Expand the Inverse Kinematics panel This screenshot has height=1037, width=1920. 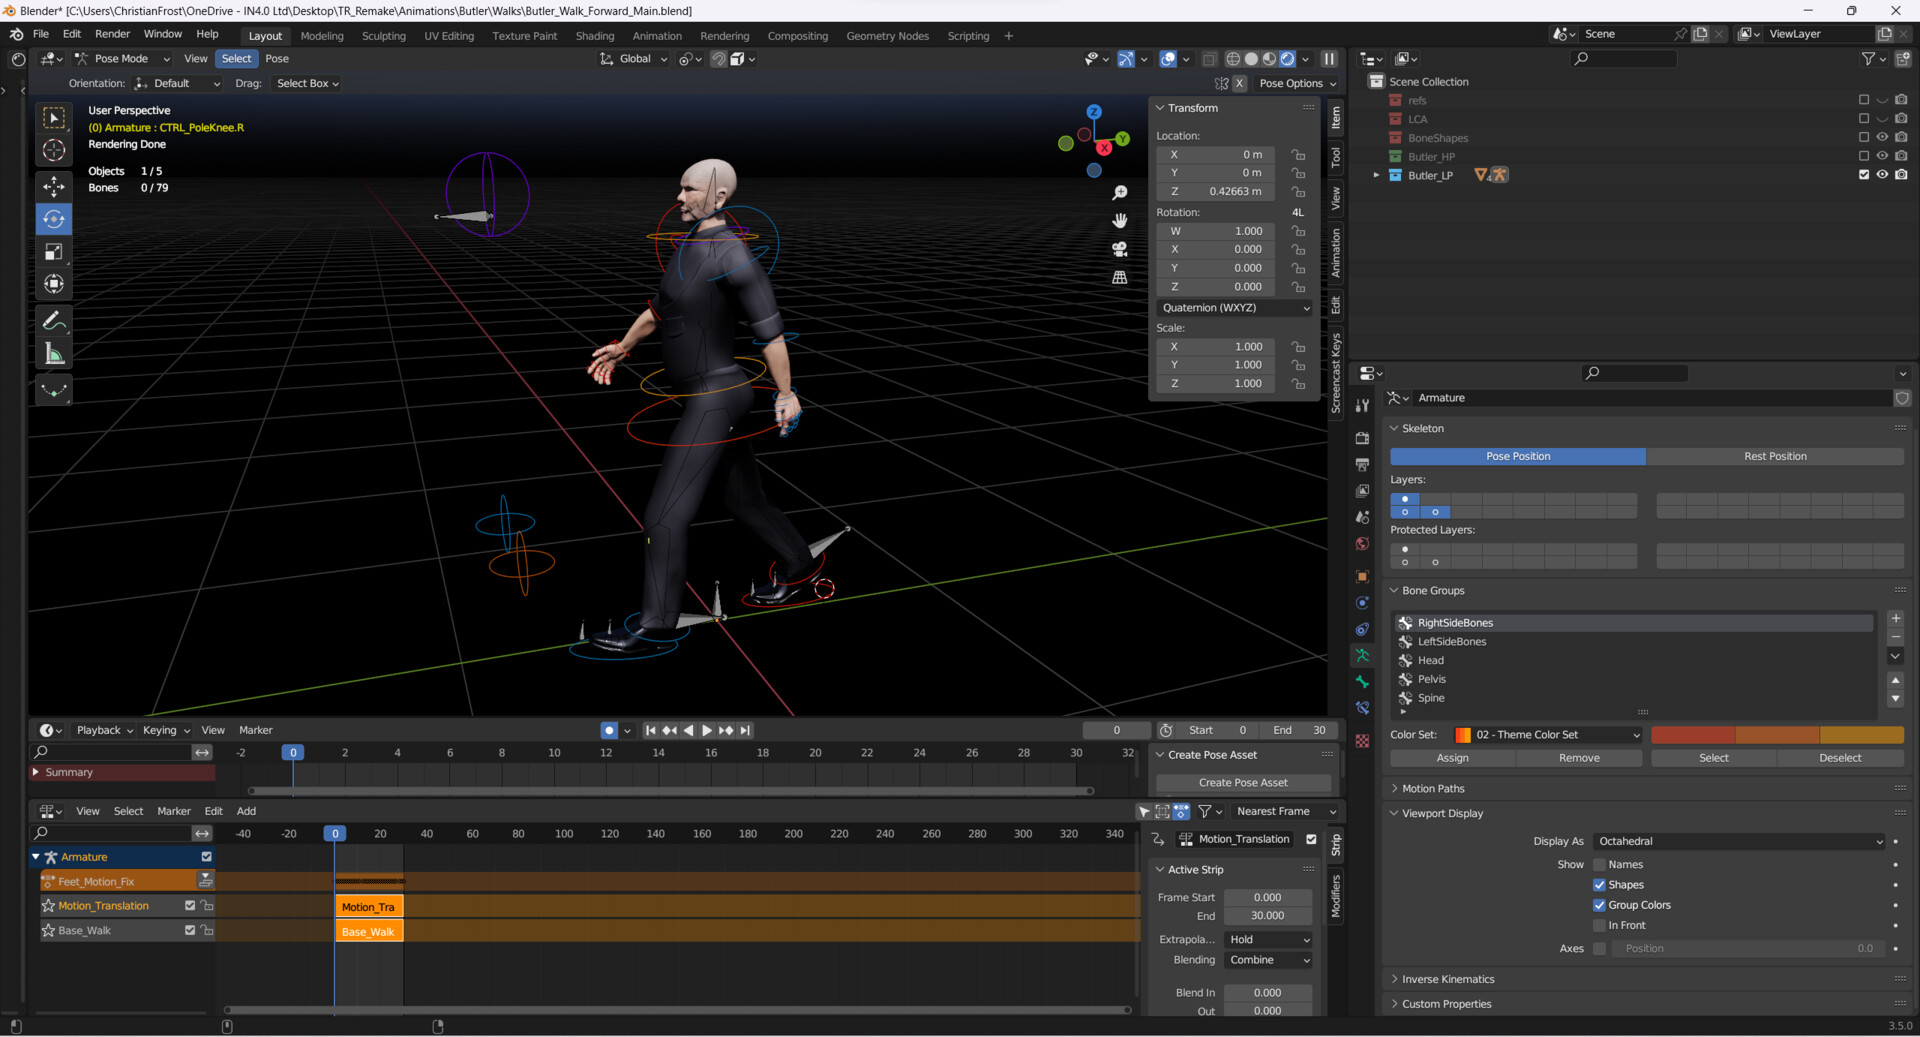click(x=1447, y=979)
